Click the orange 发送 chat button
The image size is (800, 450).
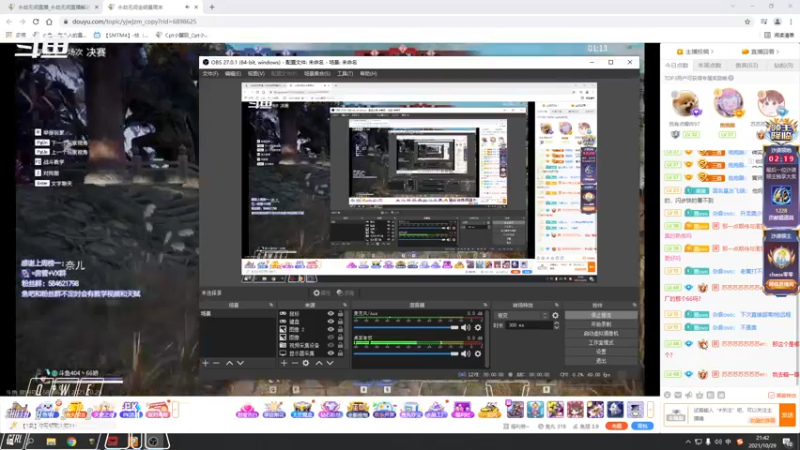[787, 415]
